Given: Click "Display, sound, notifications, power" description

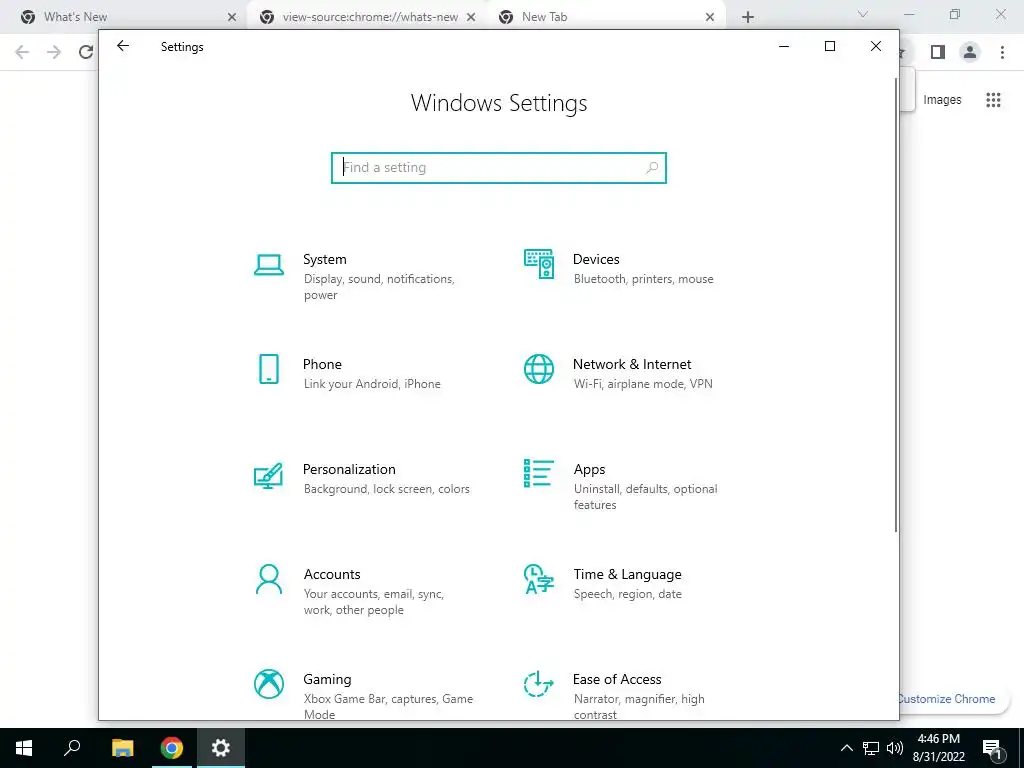Looking at the screenshot, I should click(x=379, y=287).
